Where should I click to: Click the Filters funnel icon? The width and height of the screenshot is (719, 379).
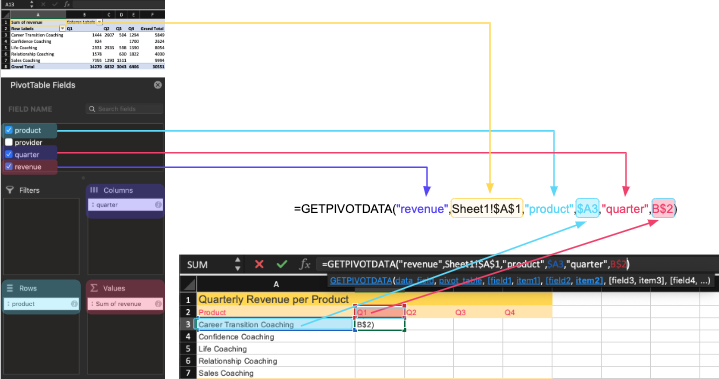point(10,190)
